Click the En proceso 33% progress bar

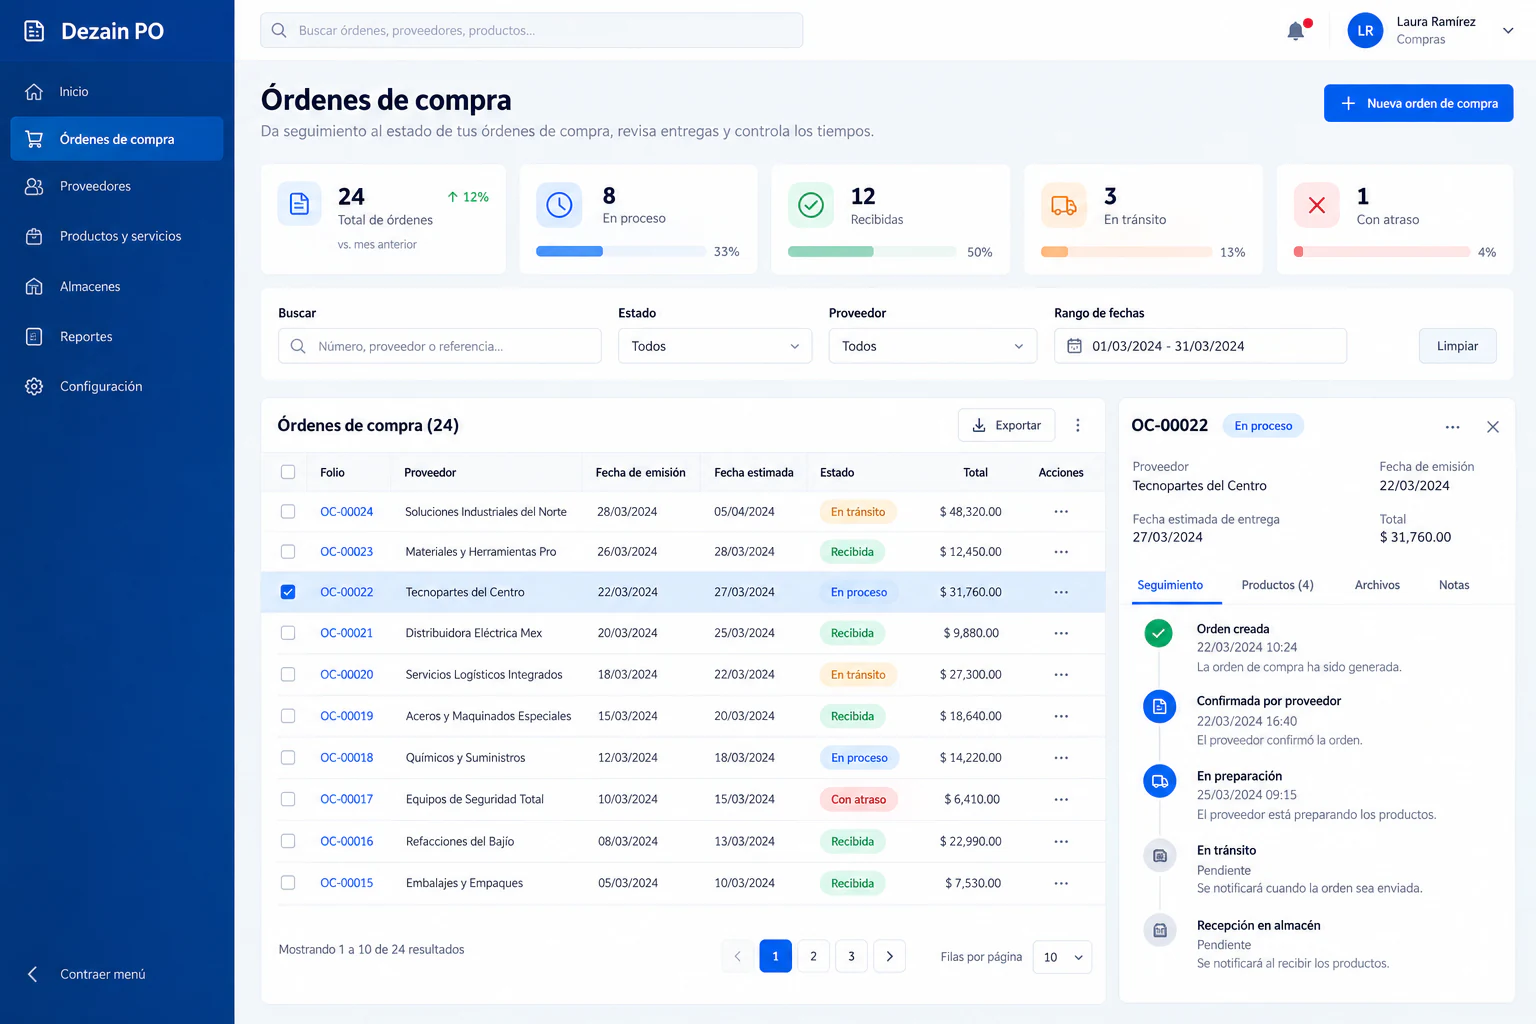coord(621,251)
